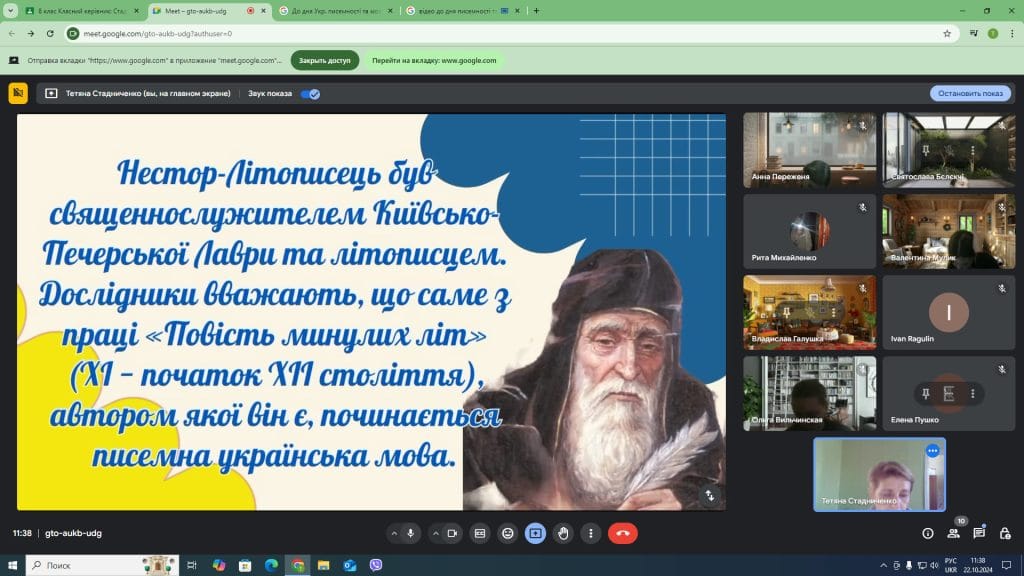Open Viber from the Windows taskbar
Image resolution: width=1024 pixels, height=576 pixels.
(x=376, y=565)
